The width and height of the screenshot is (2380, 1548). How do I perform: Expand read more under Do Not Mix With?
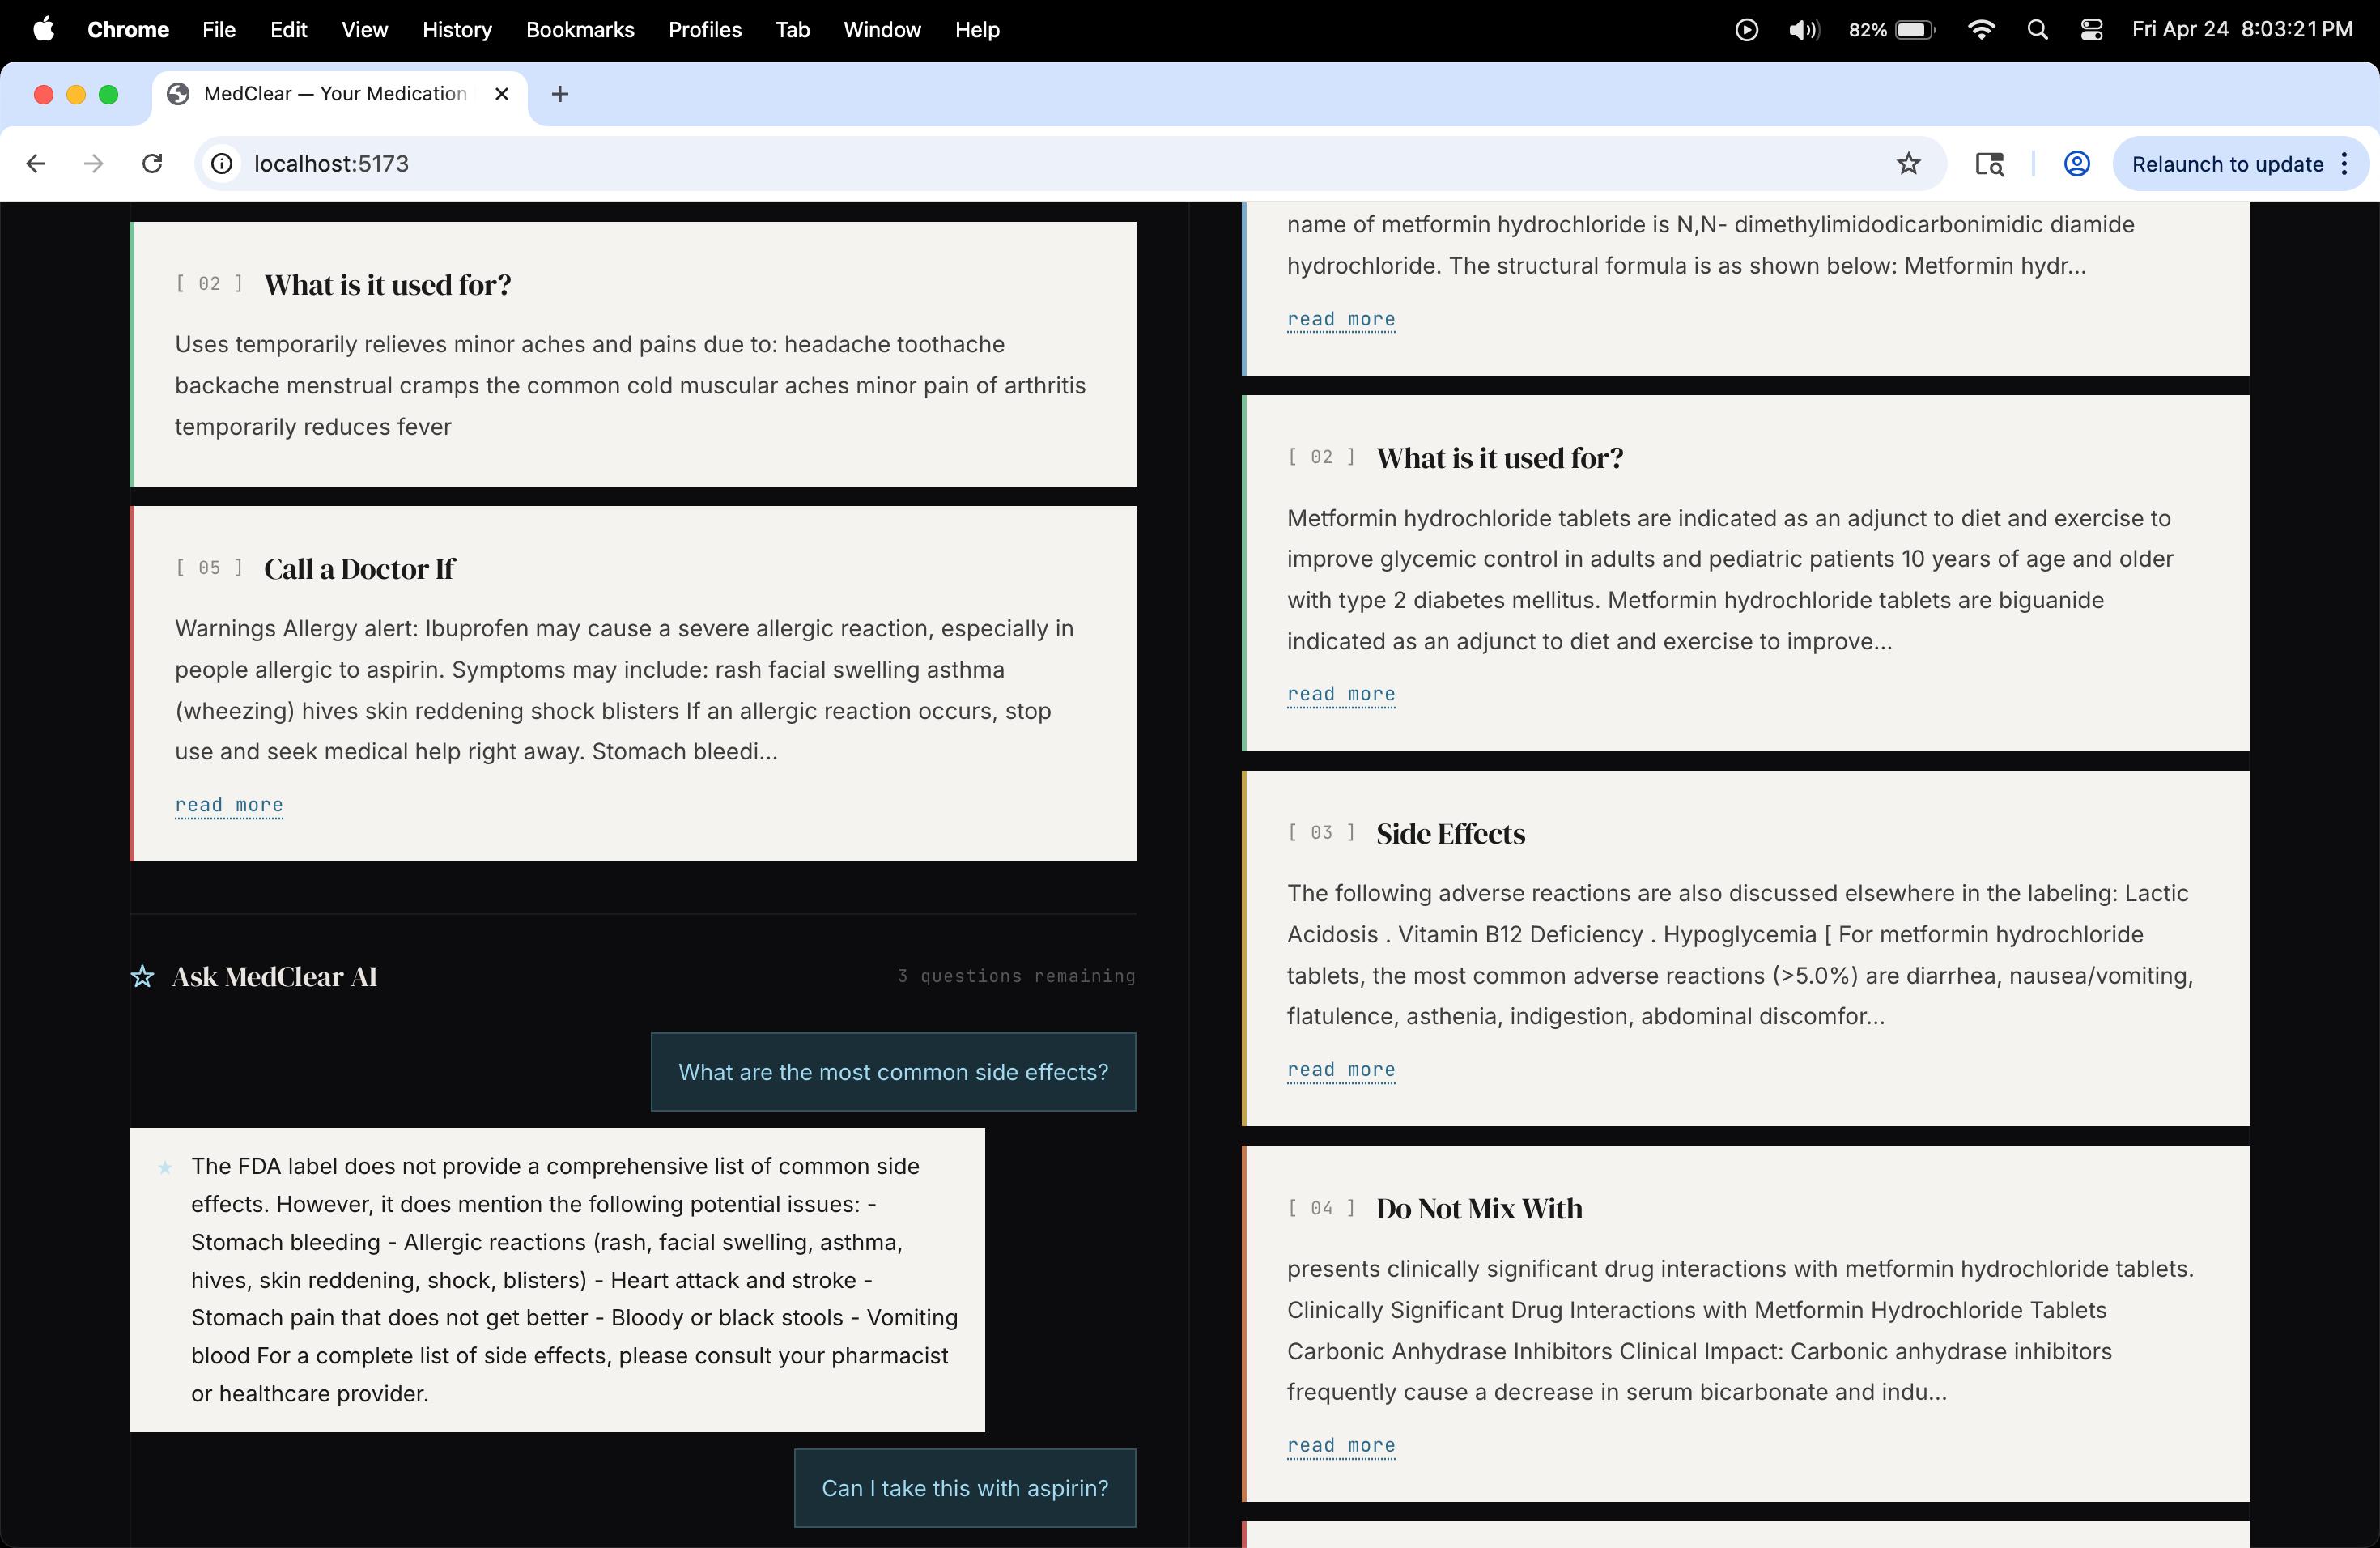[x=1340, y=1445]
